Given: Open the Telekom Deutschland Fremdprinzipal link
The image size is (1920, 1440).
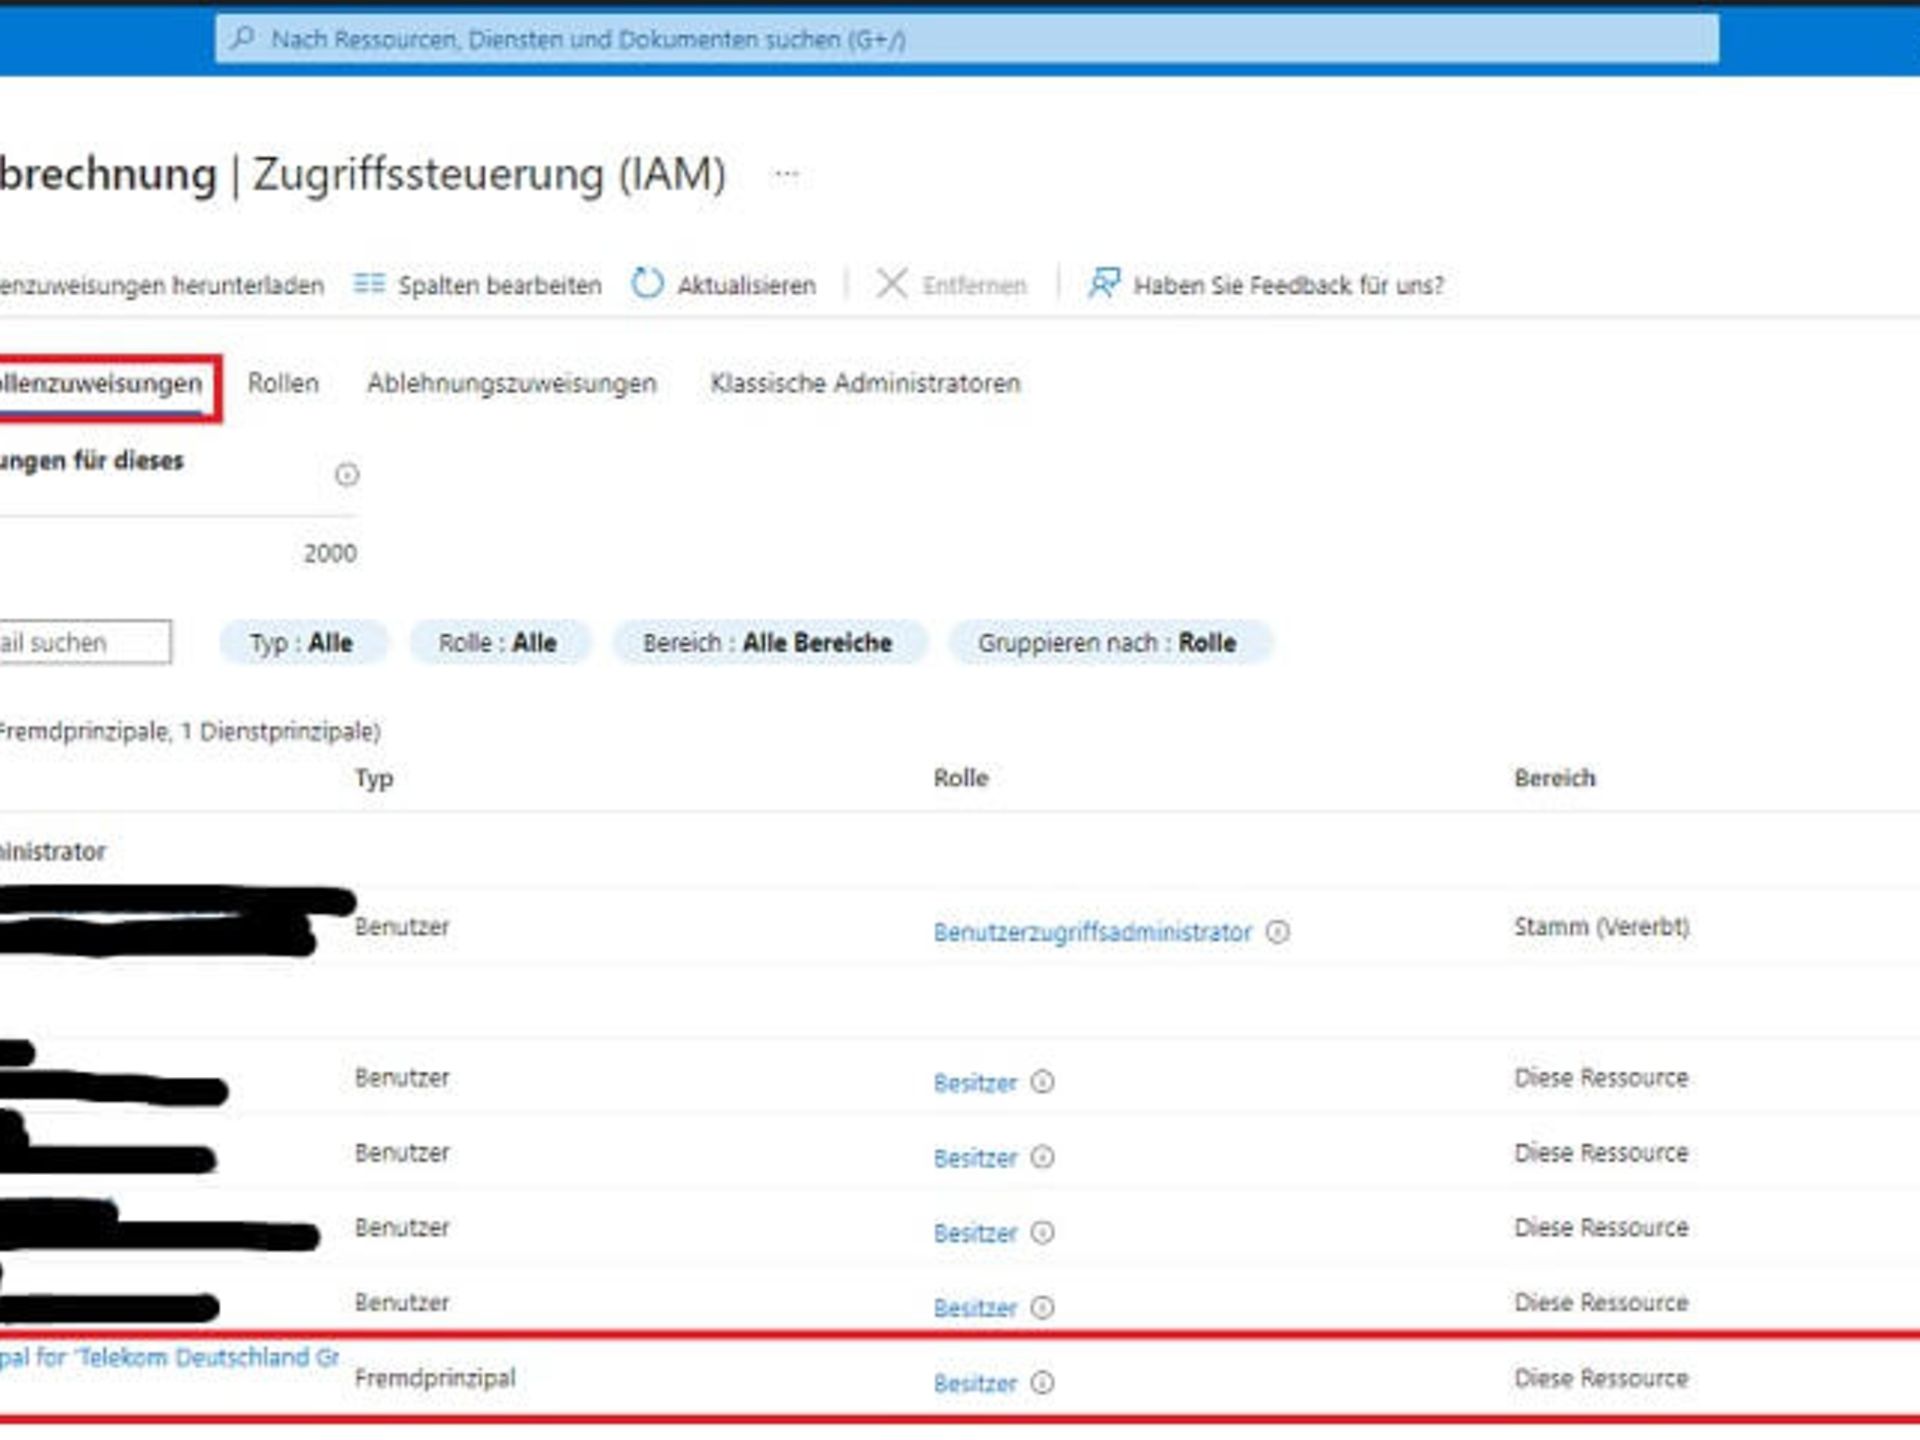Looking at the screenshot, I should (x=170, y=1356).
